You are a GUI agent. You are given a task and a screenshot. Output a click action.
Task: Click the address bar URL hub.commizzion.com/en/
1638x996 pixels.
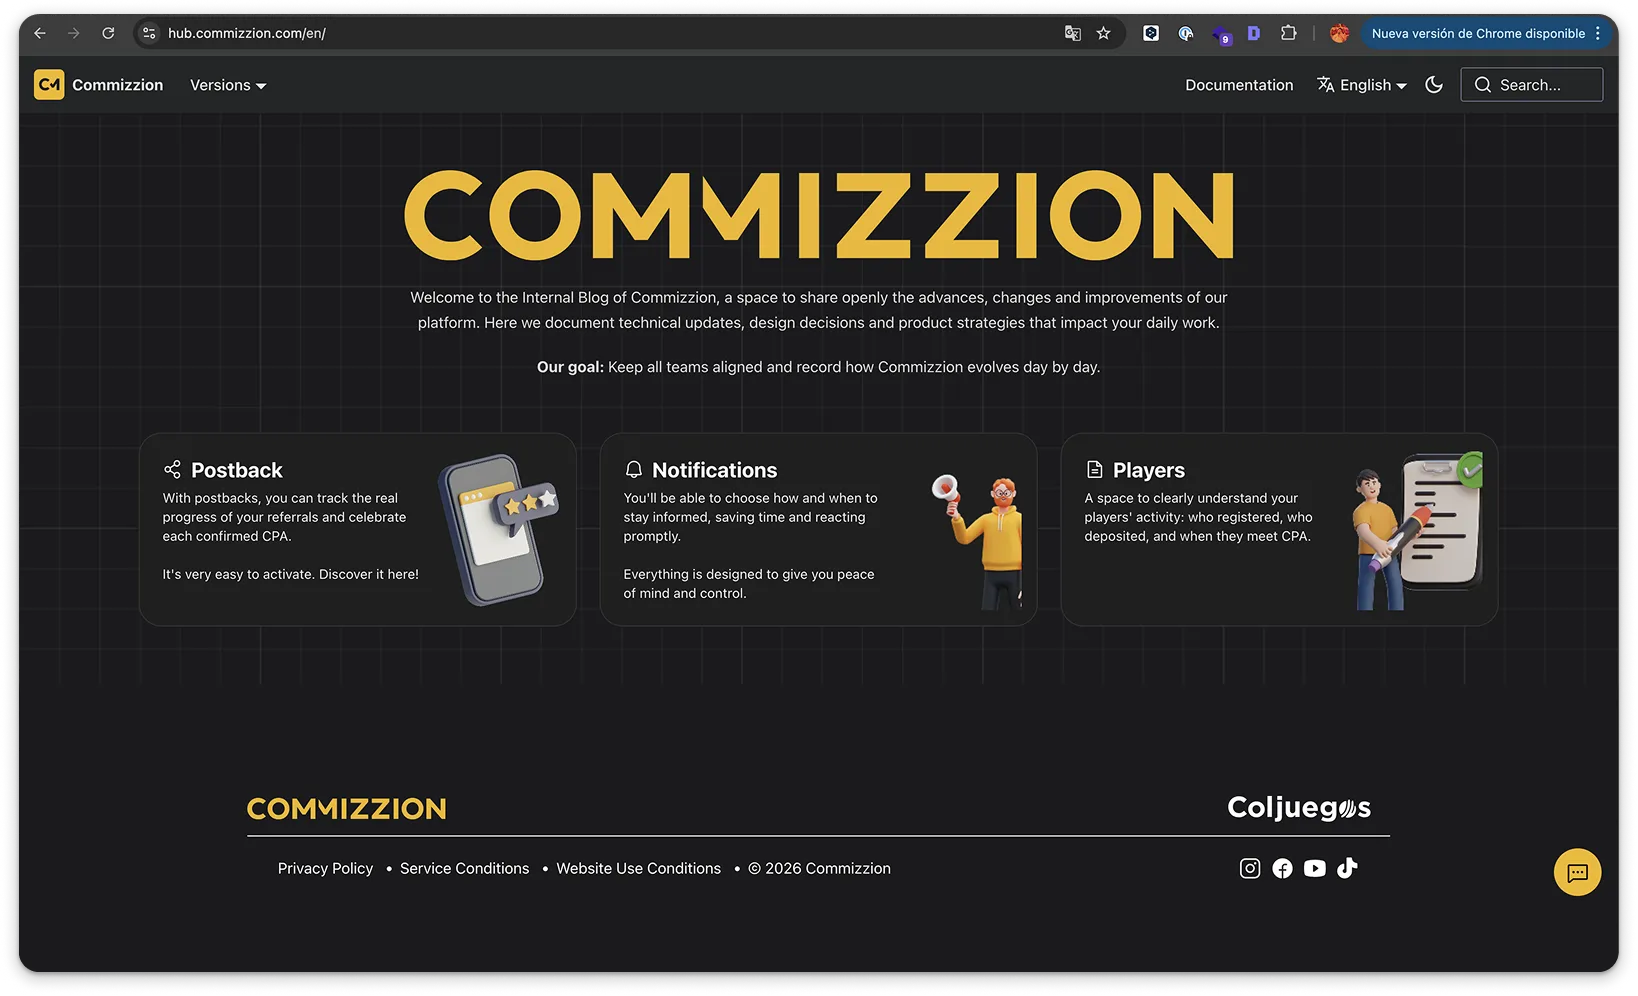(x=247, y=33)
